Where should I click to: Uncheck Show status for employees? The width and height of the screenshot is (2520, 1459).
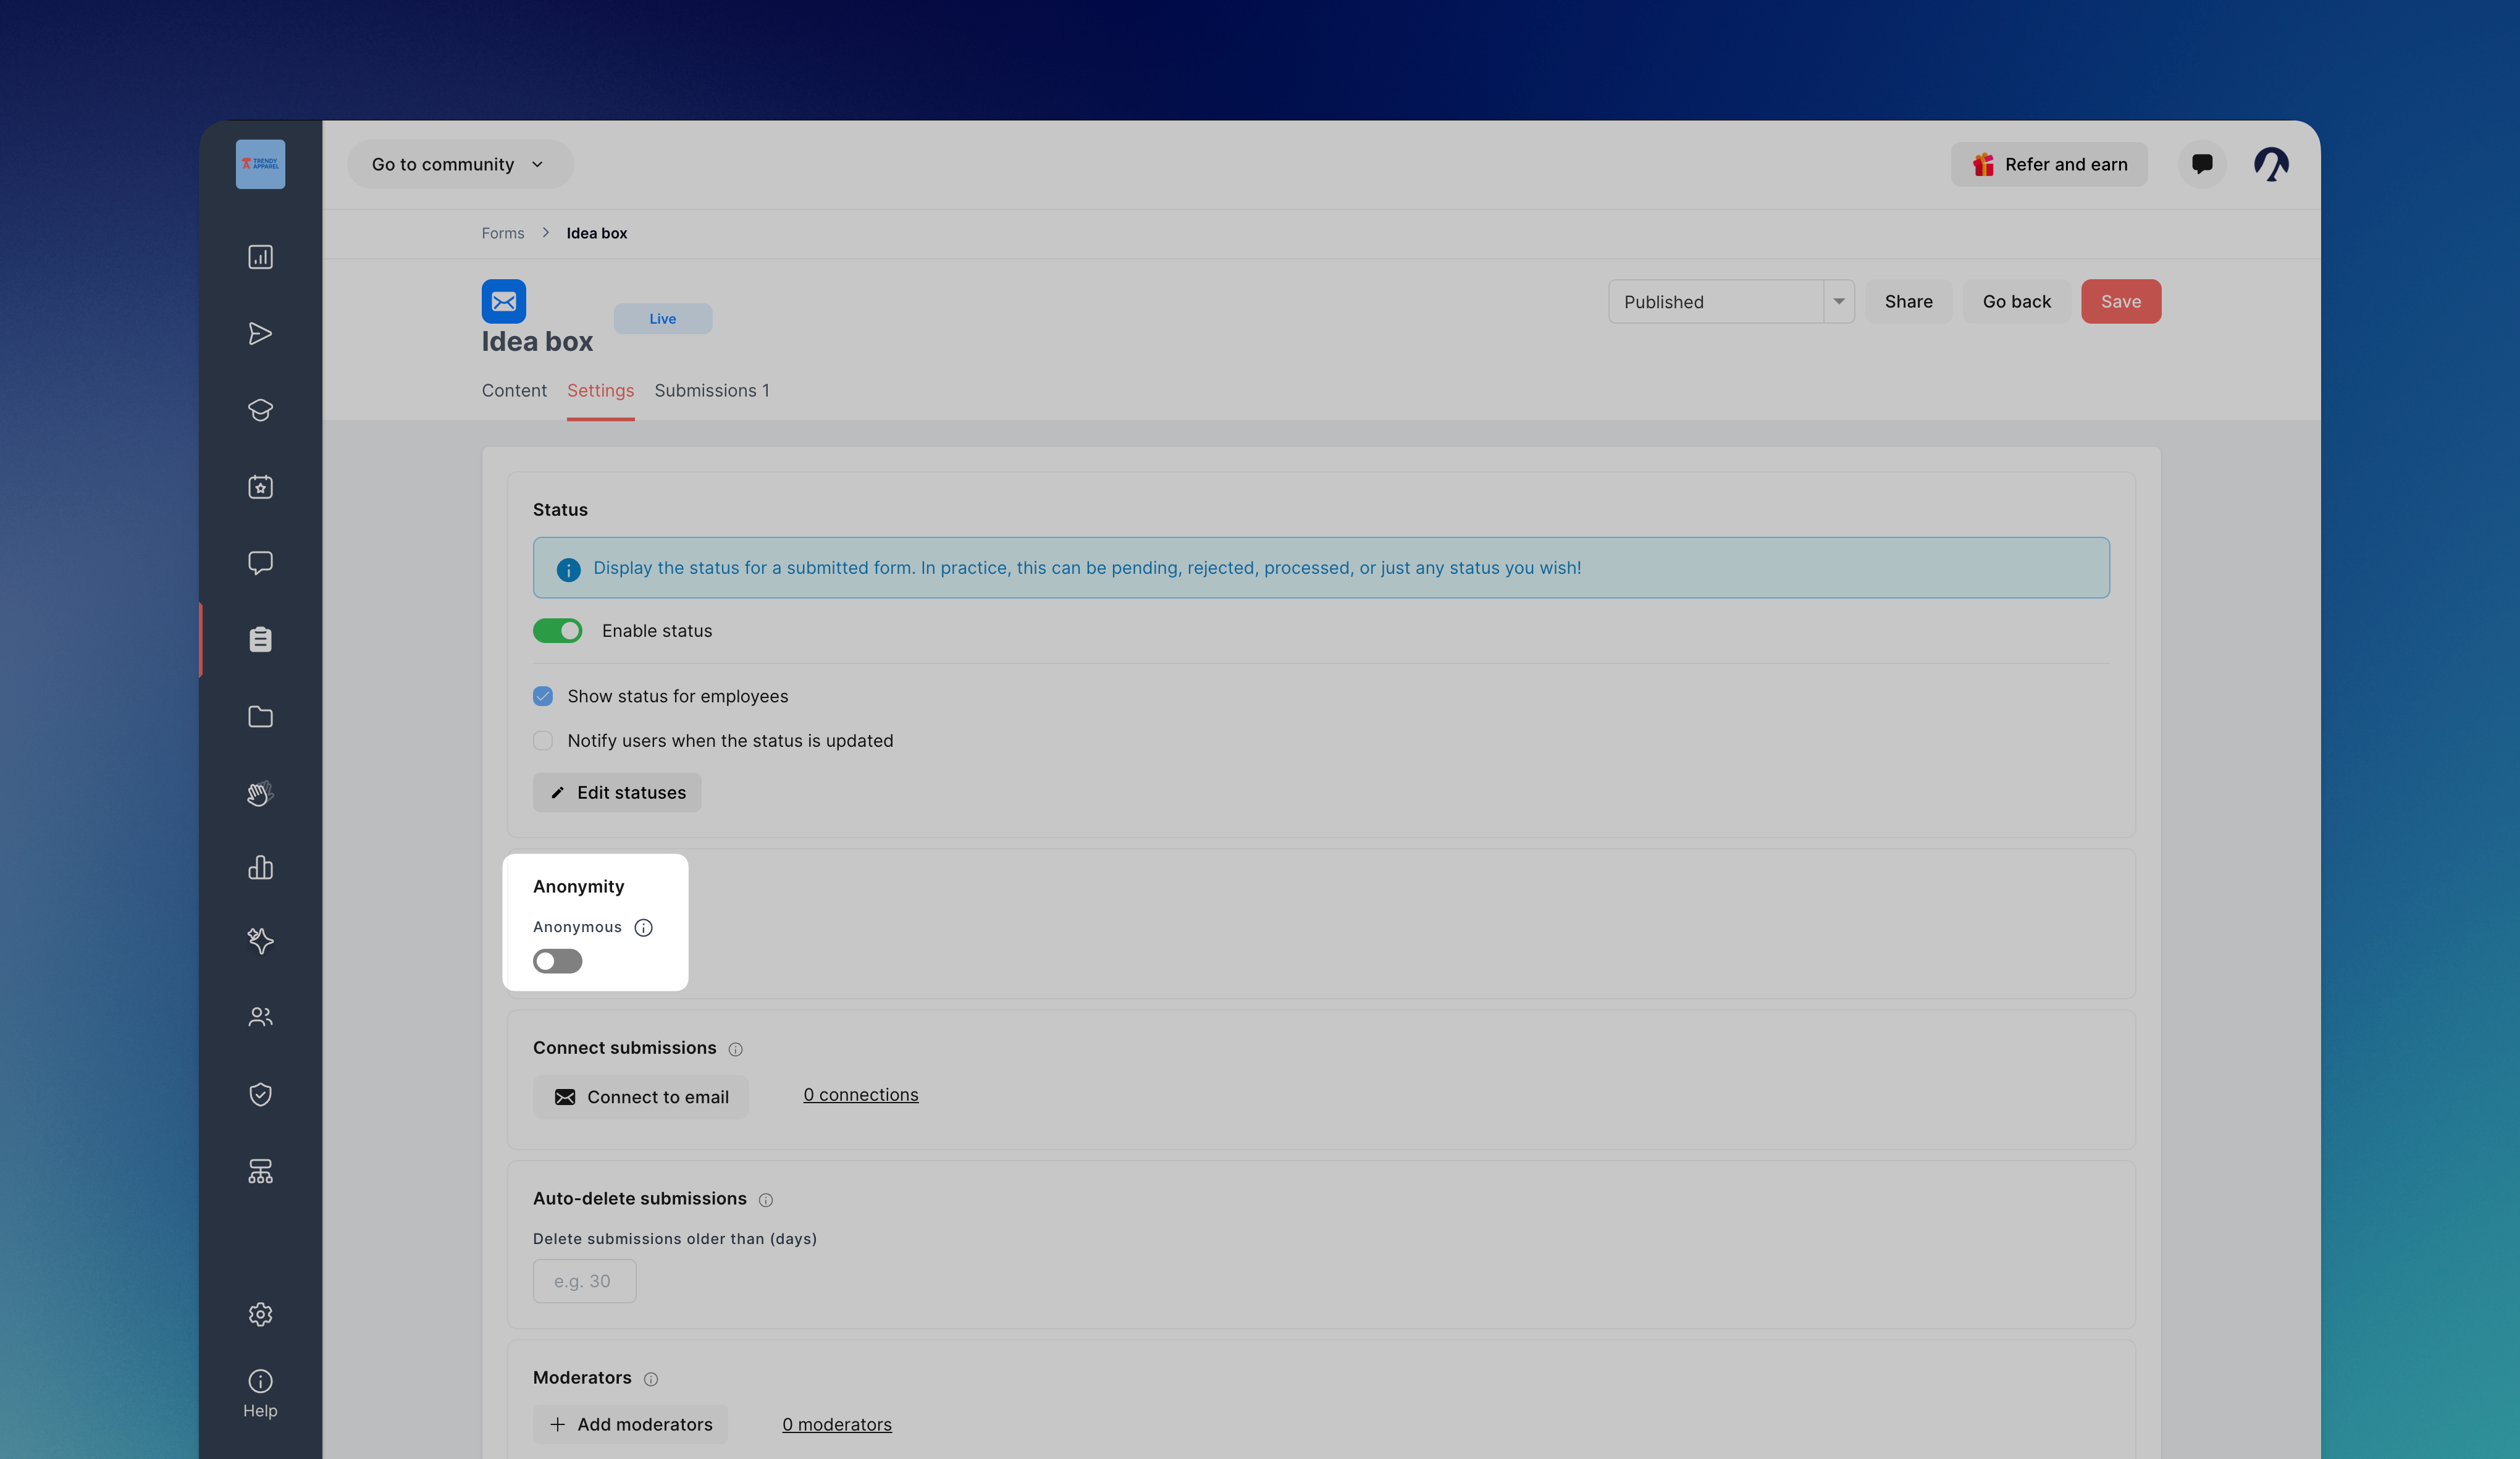tap(543, 696)
